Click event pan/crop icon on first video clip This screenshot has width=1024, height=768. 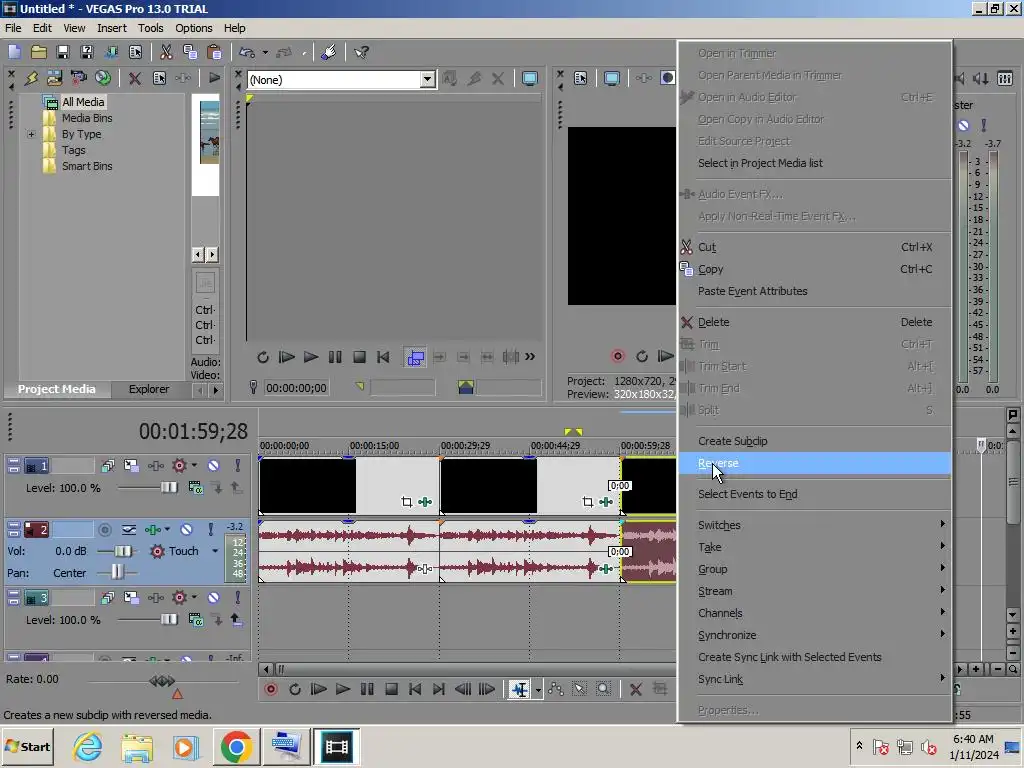coord(406,502)
